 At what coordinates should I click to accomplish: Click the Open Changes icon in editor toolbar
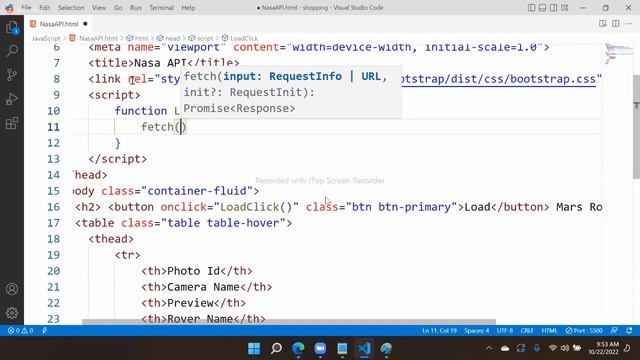coord(602,24)
